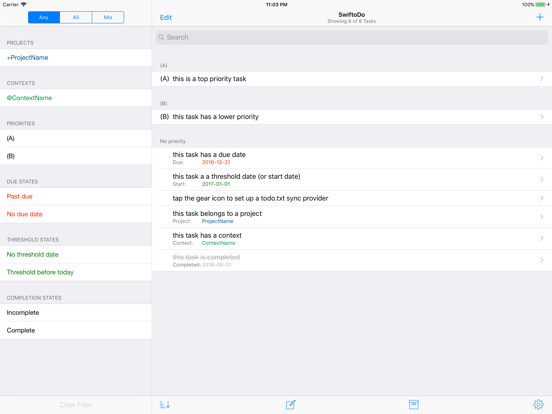
Task: Filter by Incomplete tasks
Action: [76, 313]
